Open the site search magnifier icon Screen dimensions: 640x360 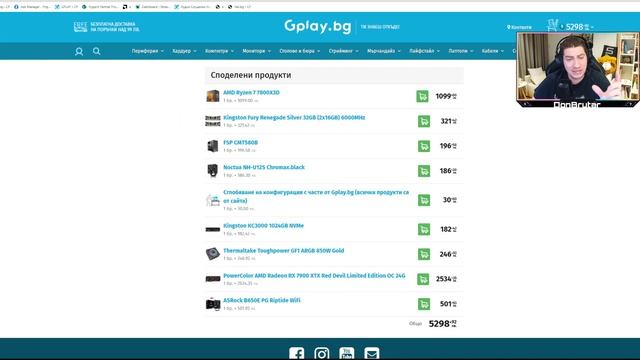(96, 51)
